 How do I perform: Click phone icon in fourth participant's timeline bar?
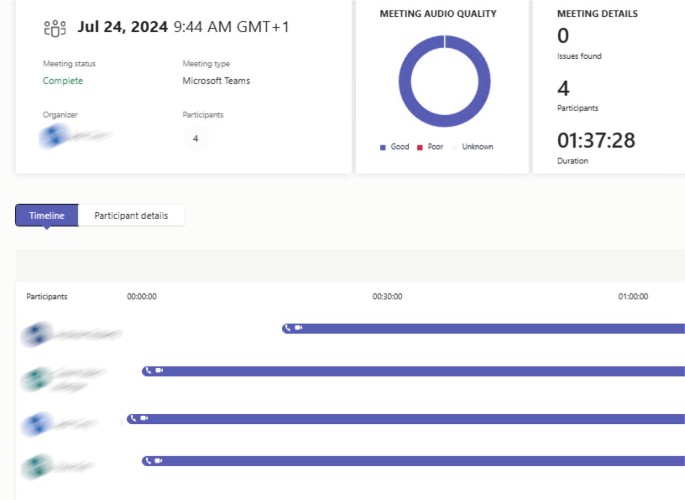[148, 461]
